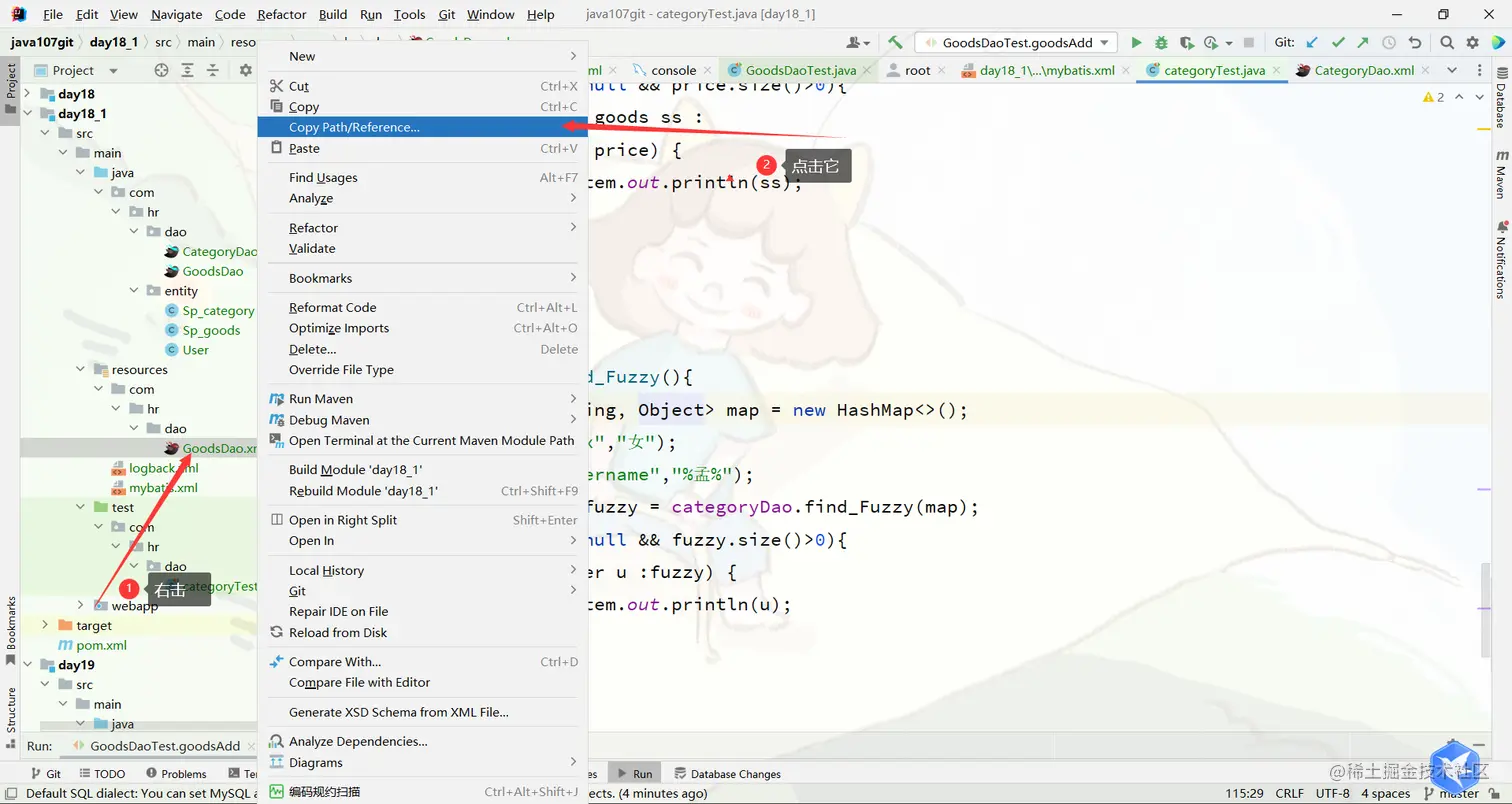Collapse the day18_1 module node
This screenshot has width=1512, height=804.
[27, 113]
